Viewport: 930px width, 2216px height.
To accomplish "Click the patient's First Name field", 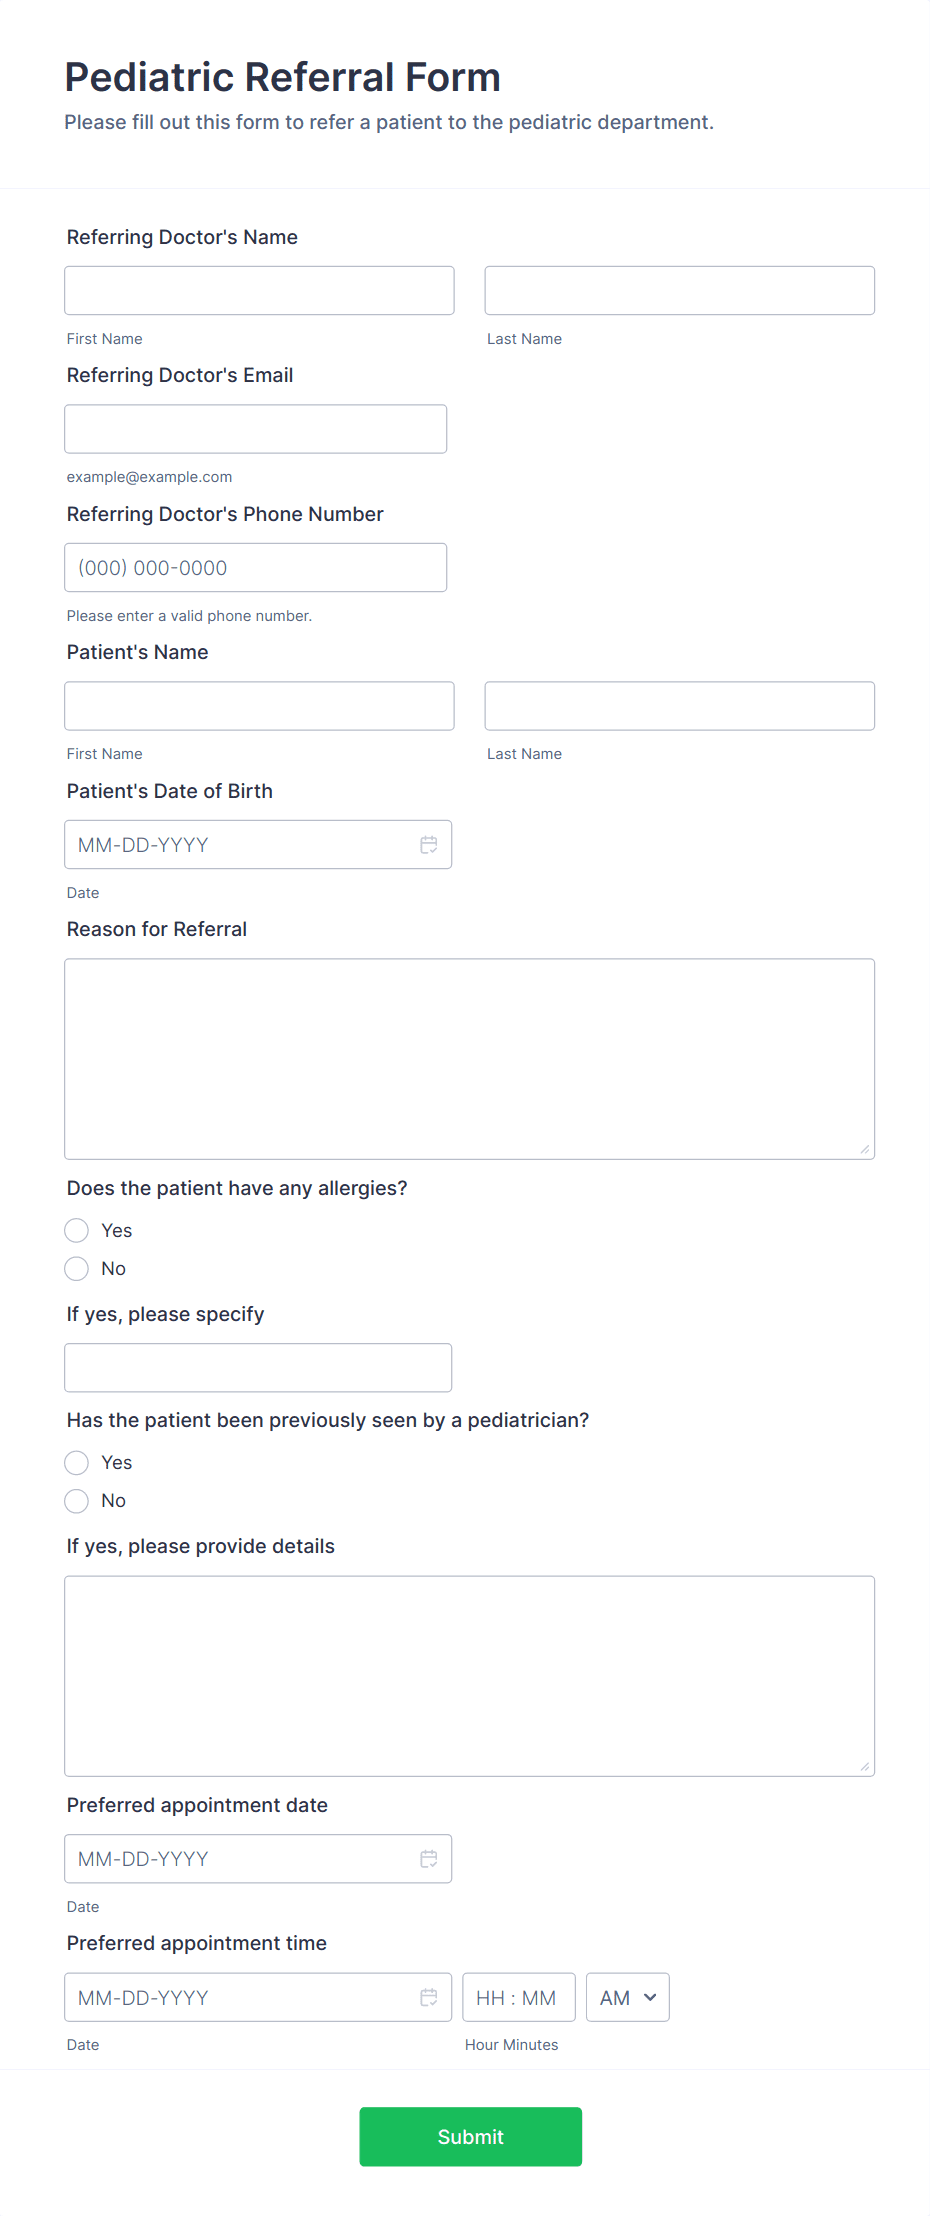I will (259, 705).
